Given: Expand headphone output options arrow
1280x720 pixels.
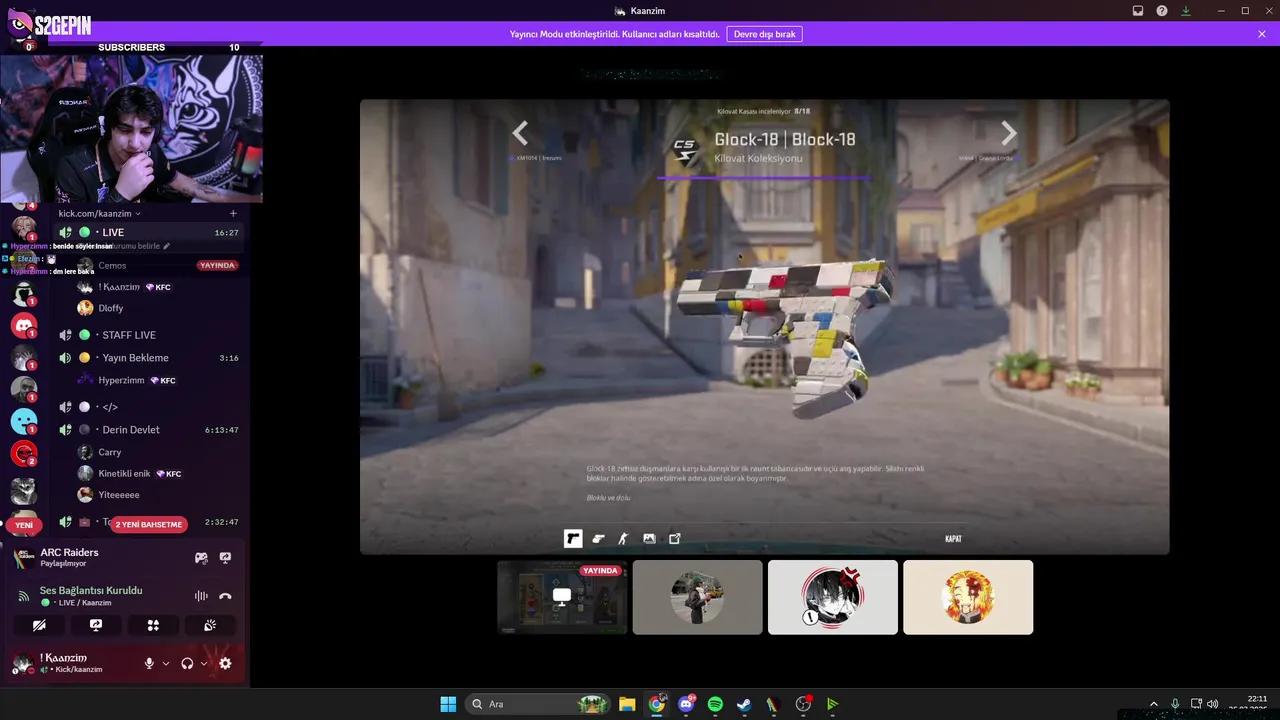Looking at the screenshot, I should click(204, 663).
